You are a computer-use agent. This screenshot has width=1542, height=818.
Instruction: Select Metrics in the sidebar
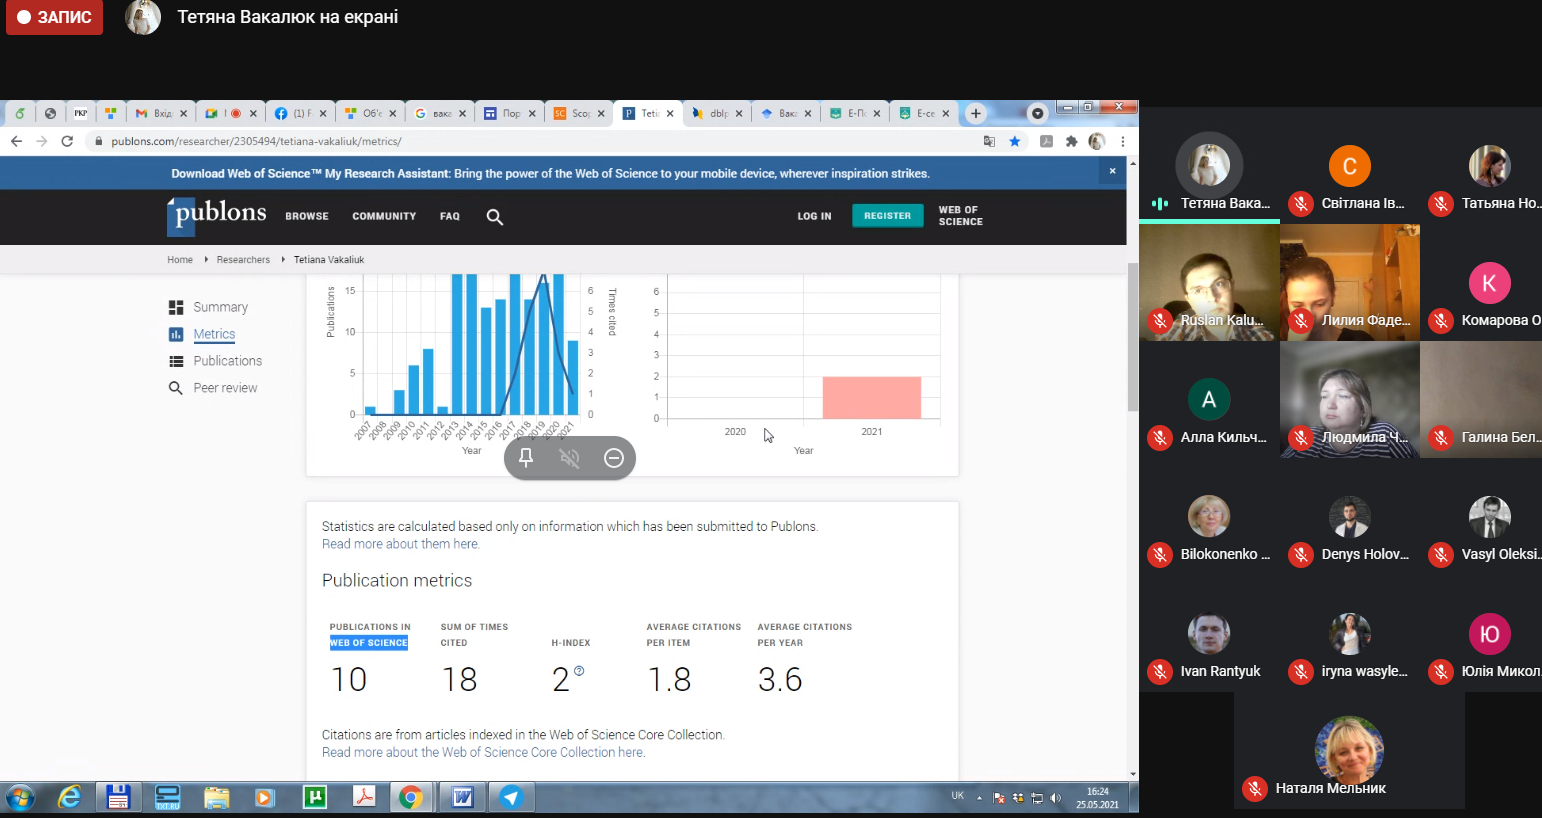[x=214, y=334]
